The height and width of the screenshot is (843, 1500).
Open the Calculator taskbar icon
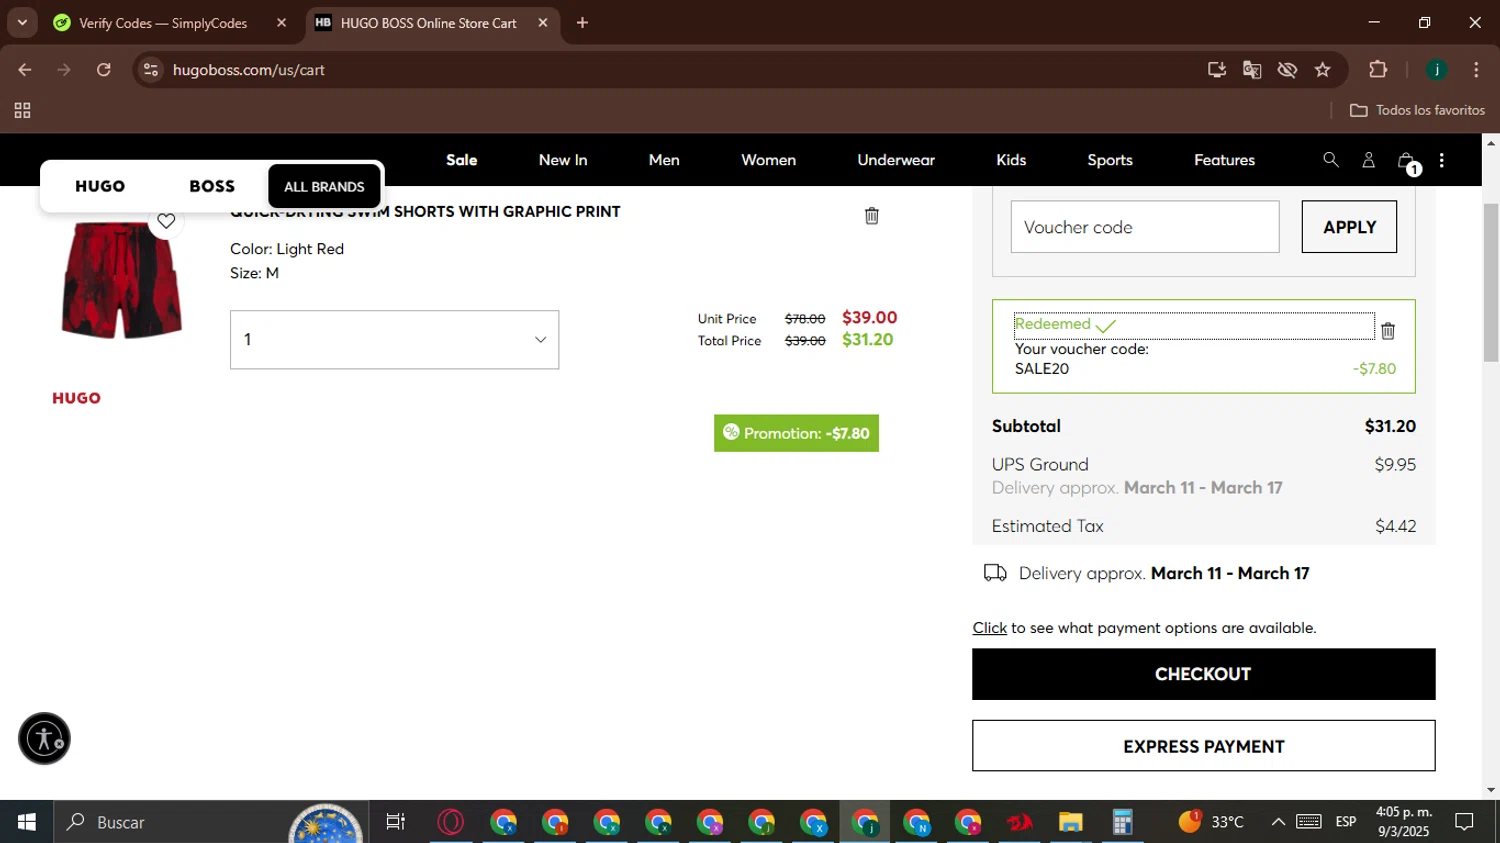point(1122,822)
